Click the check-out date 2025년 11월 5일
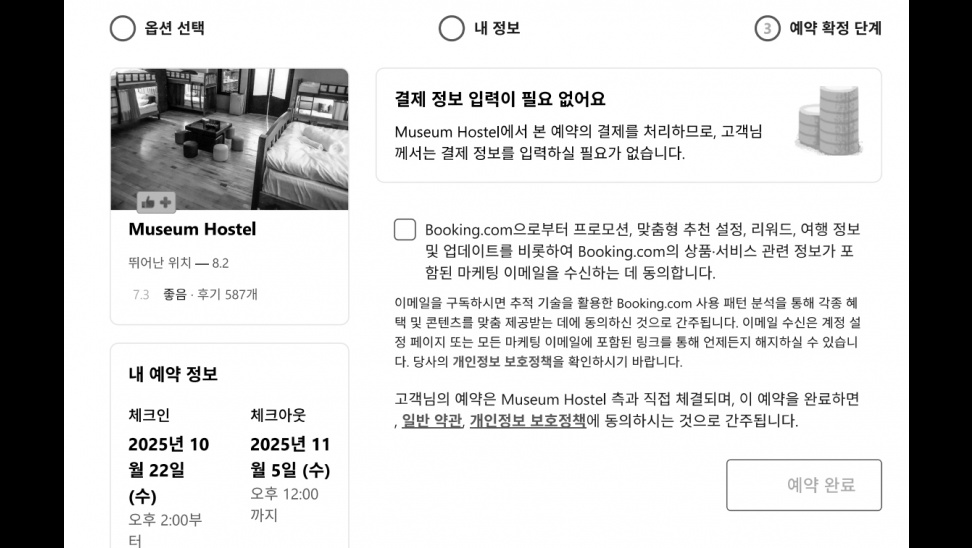The image size is (972, 548). click(290, 457)
